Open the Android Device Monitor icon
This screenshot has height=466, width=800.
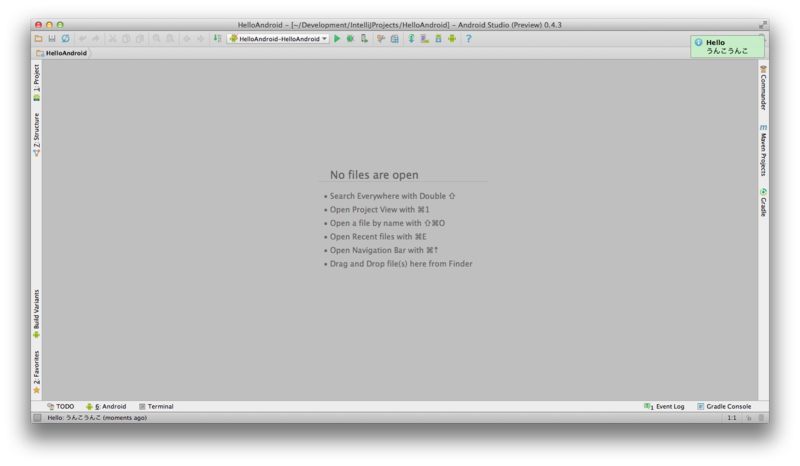452,39
